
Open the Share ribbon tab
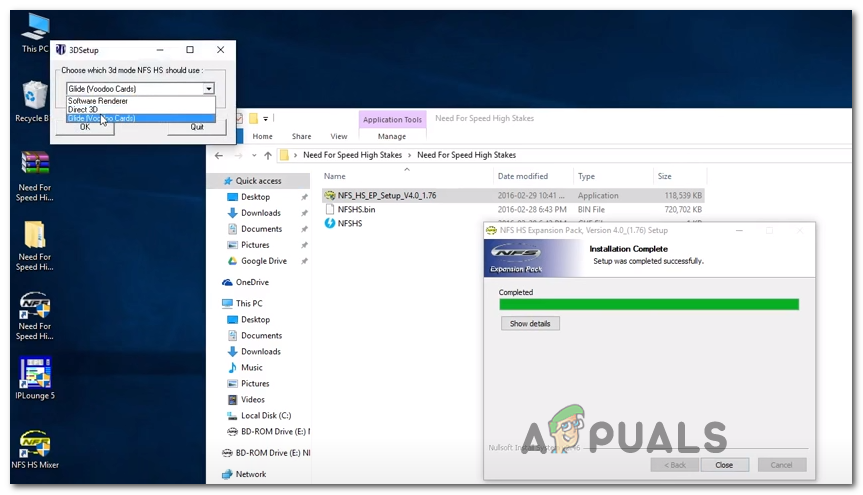click(302, 136)
